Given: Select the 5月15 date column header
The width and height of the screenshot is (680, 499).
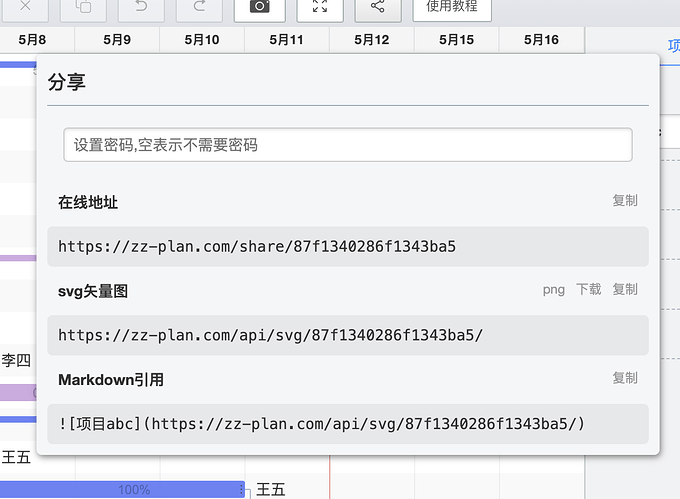Looking at the screenshot, I should click(456, 40).
